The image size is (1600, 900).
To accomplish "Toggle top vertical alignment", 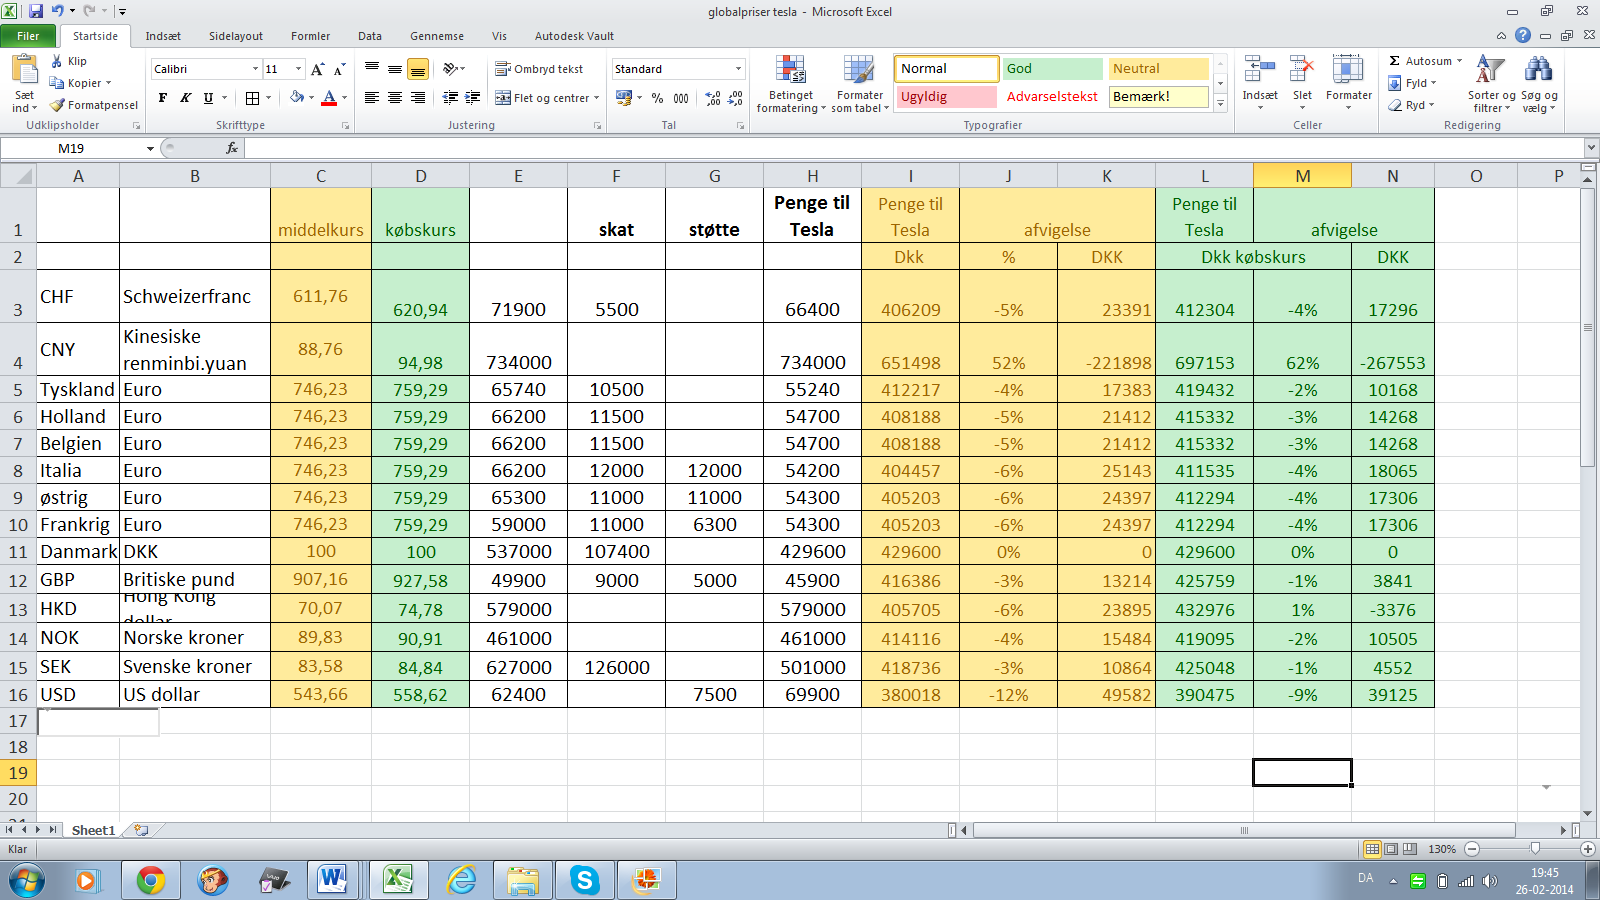I will [372, 69].
